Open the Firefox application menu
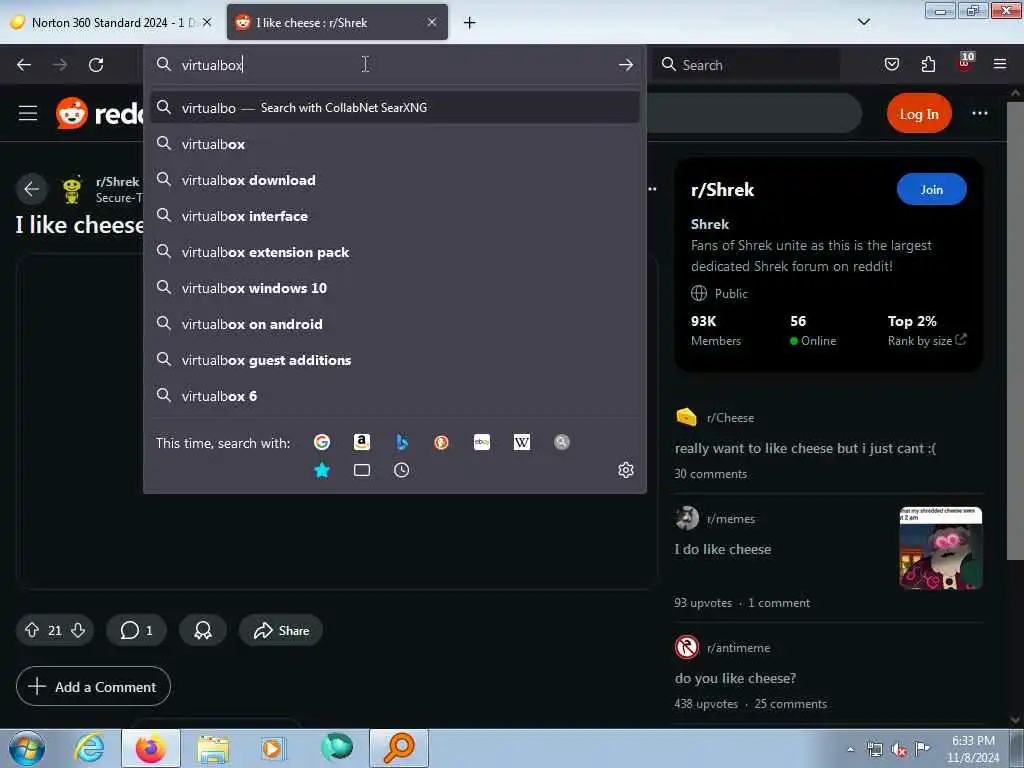 (x=1000, y=64)
